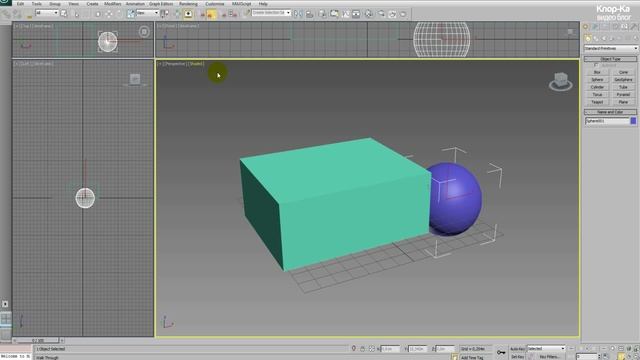The height and width of the screenshot is (360, 640).
Task: Click the Cylinder button
Action: (x=597, y=87)
